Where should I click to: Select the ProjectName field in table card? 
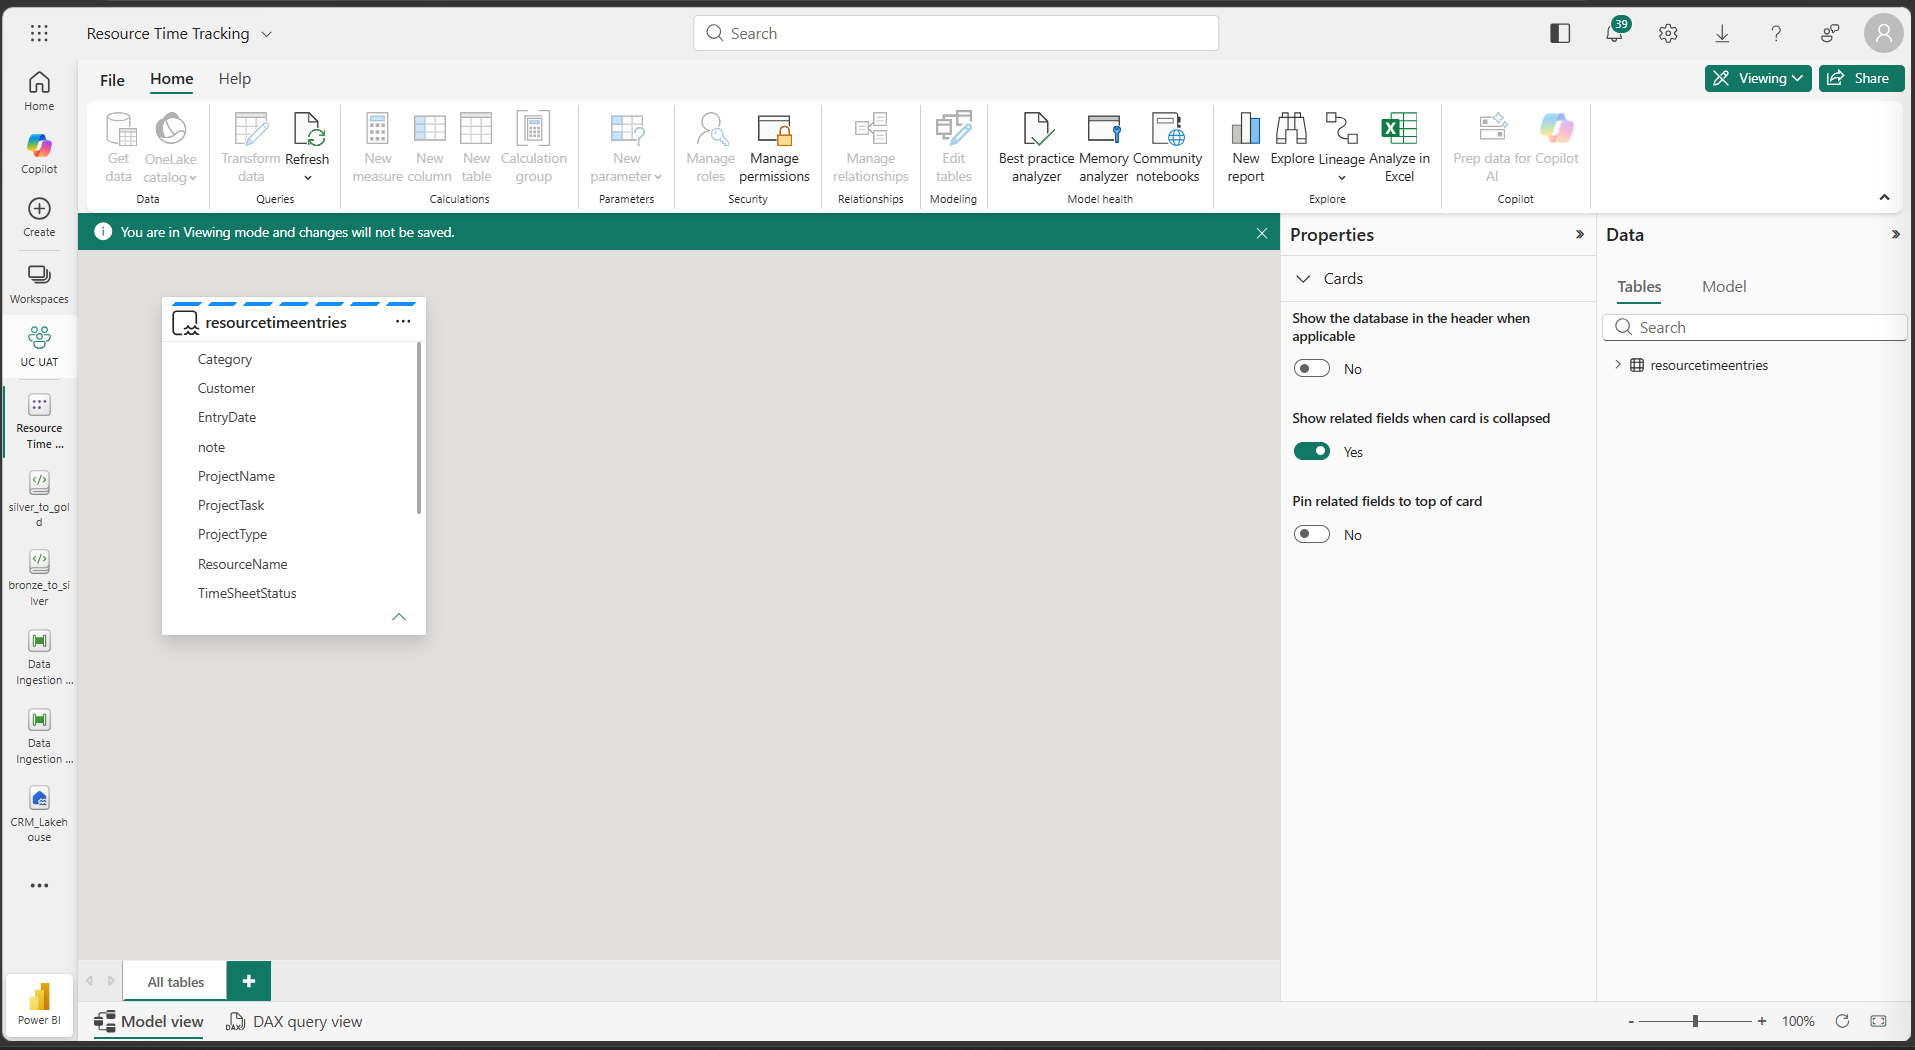point(236,476)
